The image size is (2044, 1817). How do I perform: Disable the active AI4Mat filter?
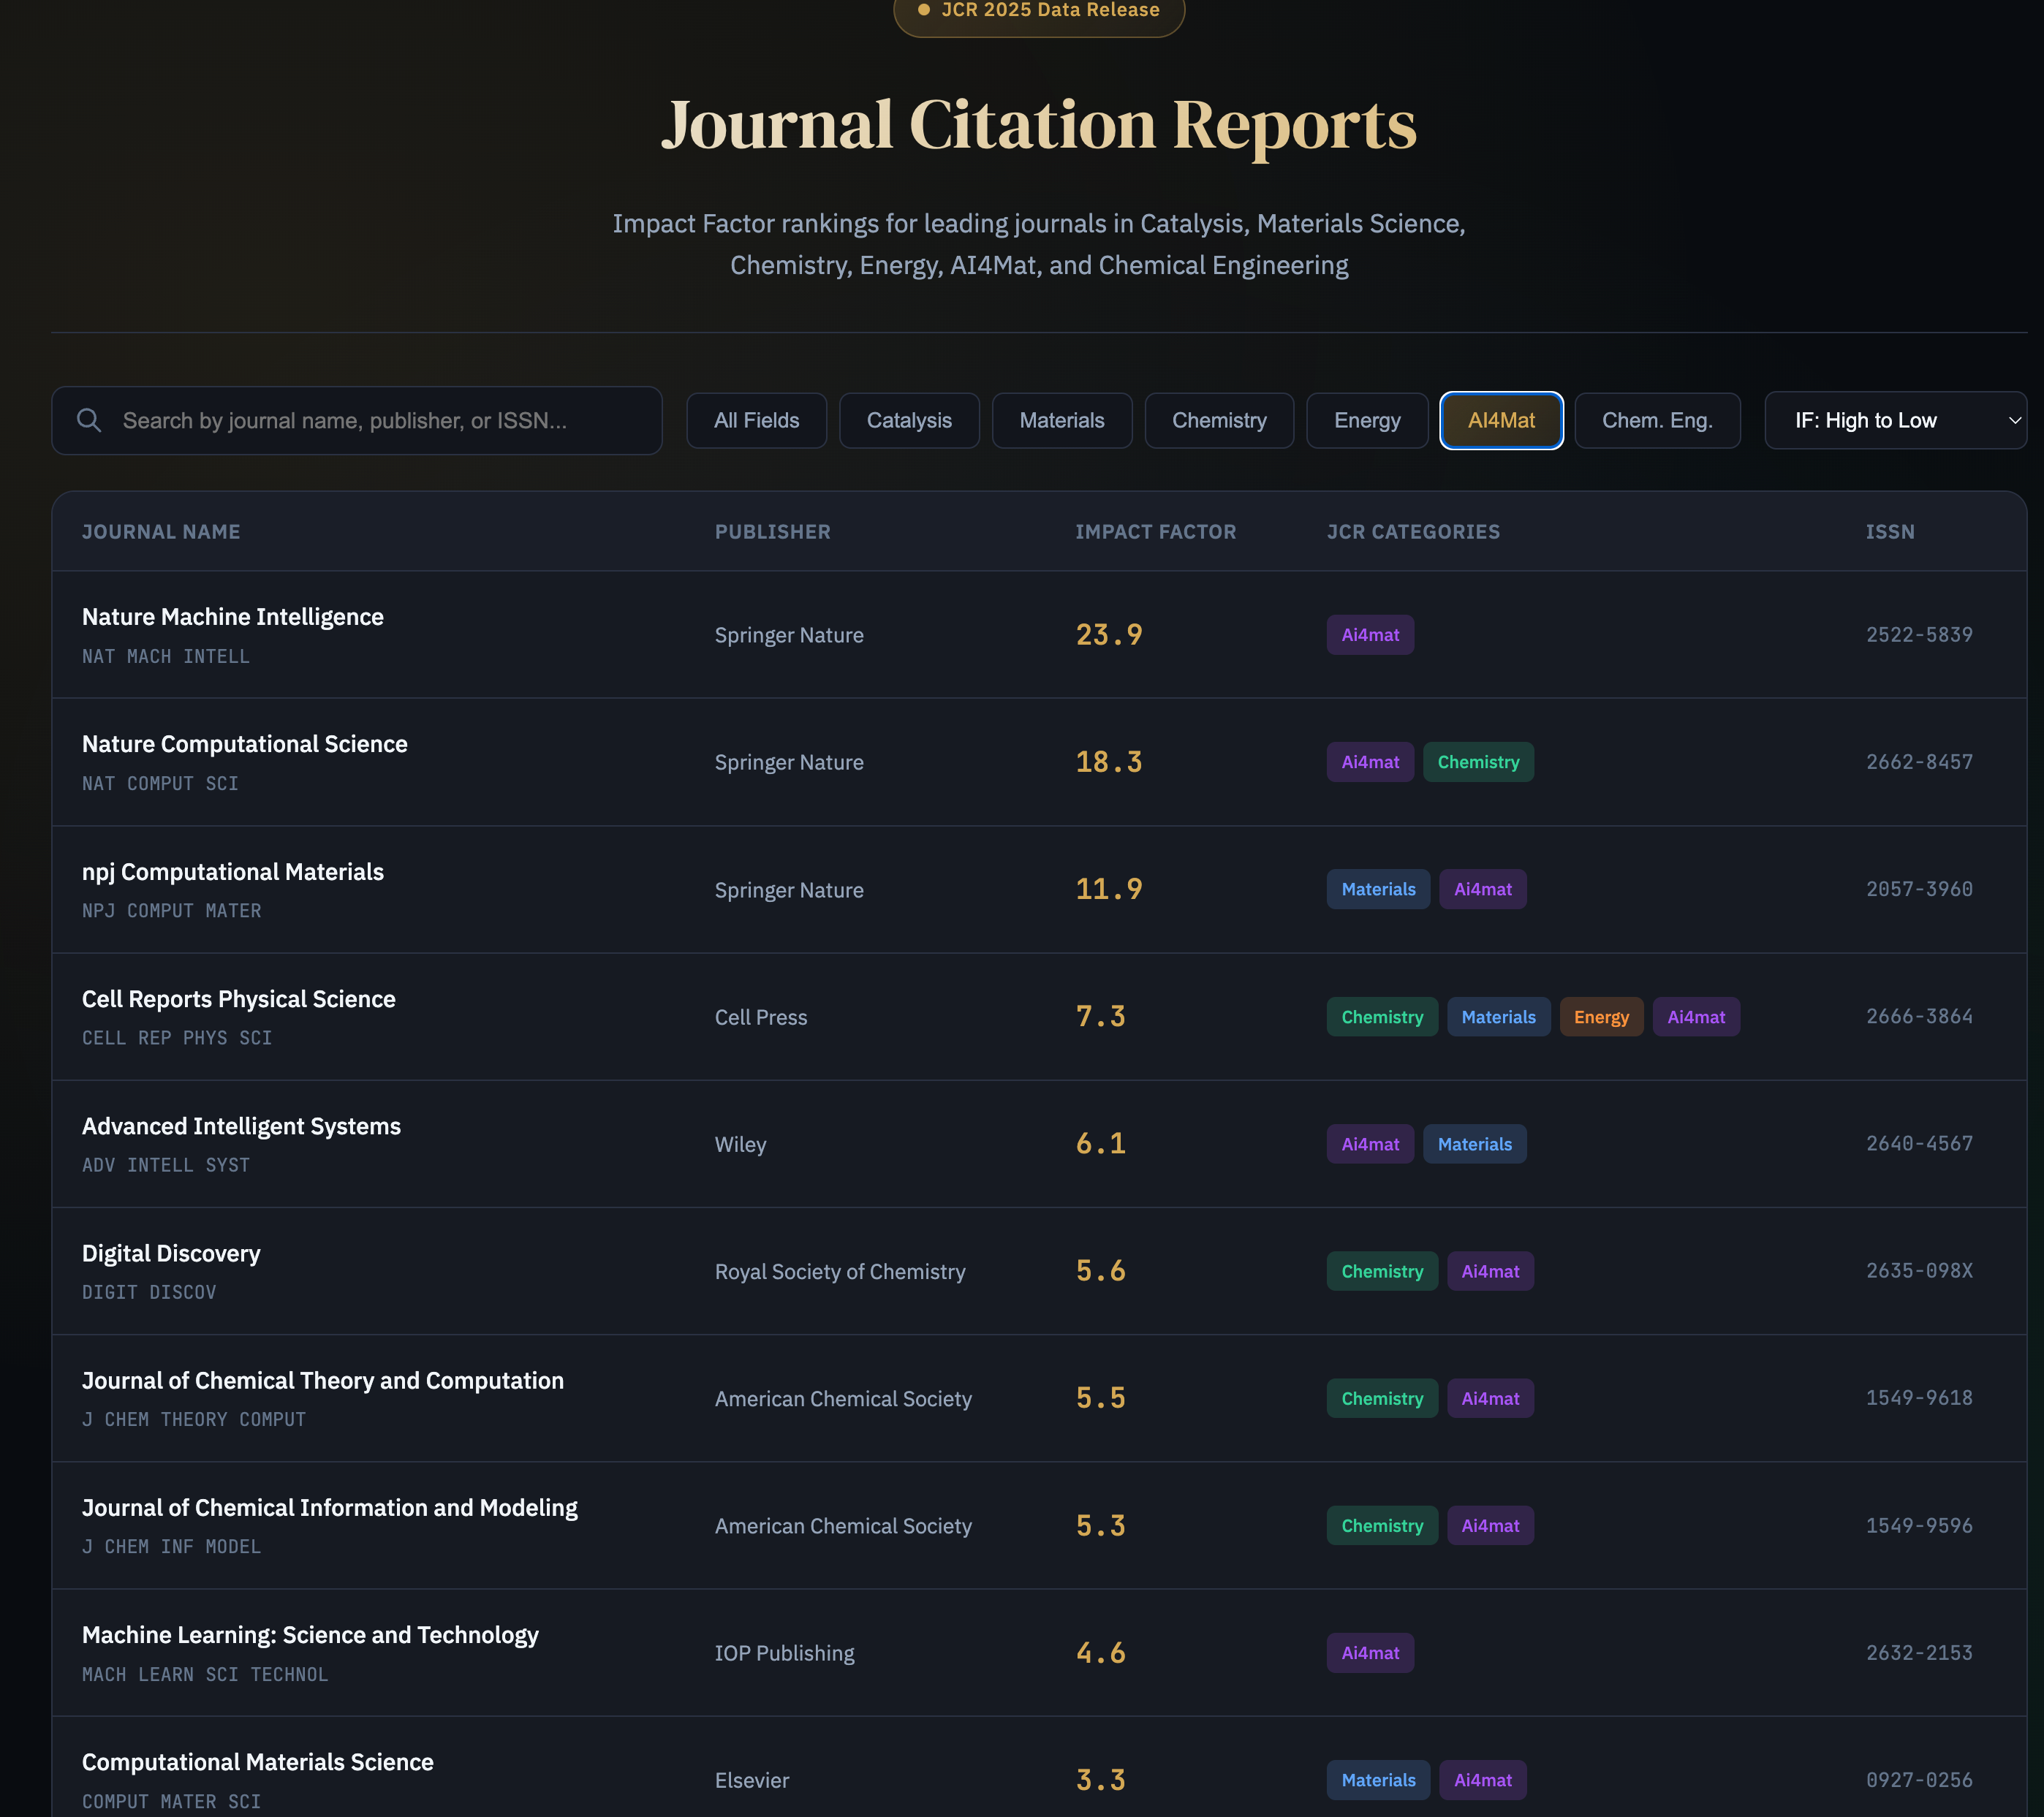coord(1501,420)
